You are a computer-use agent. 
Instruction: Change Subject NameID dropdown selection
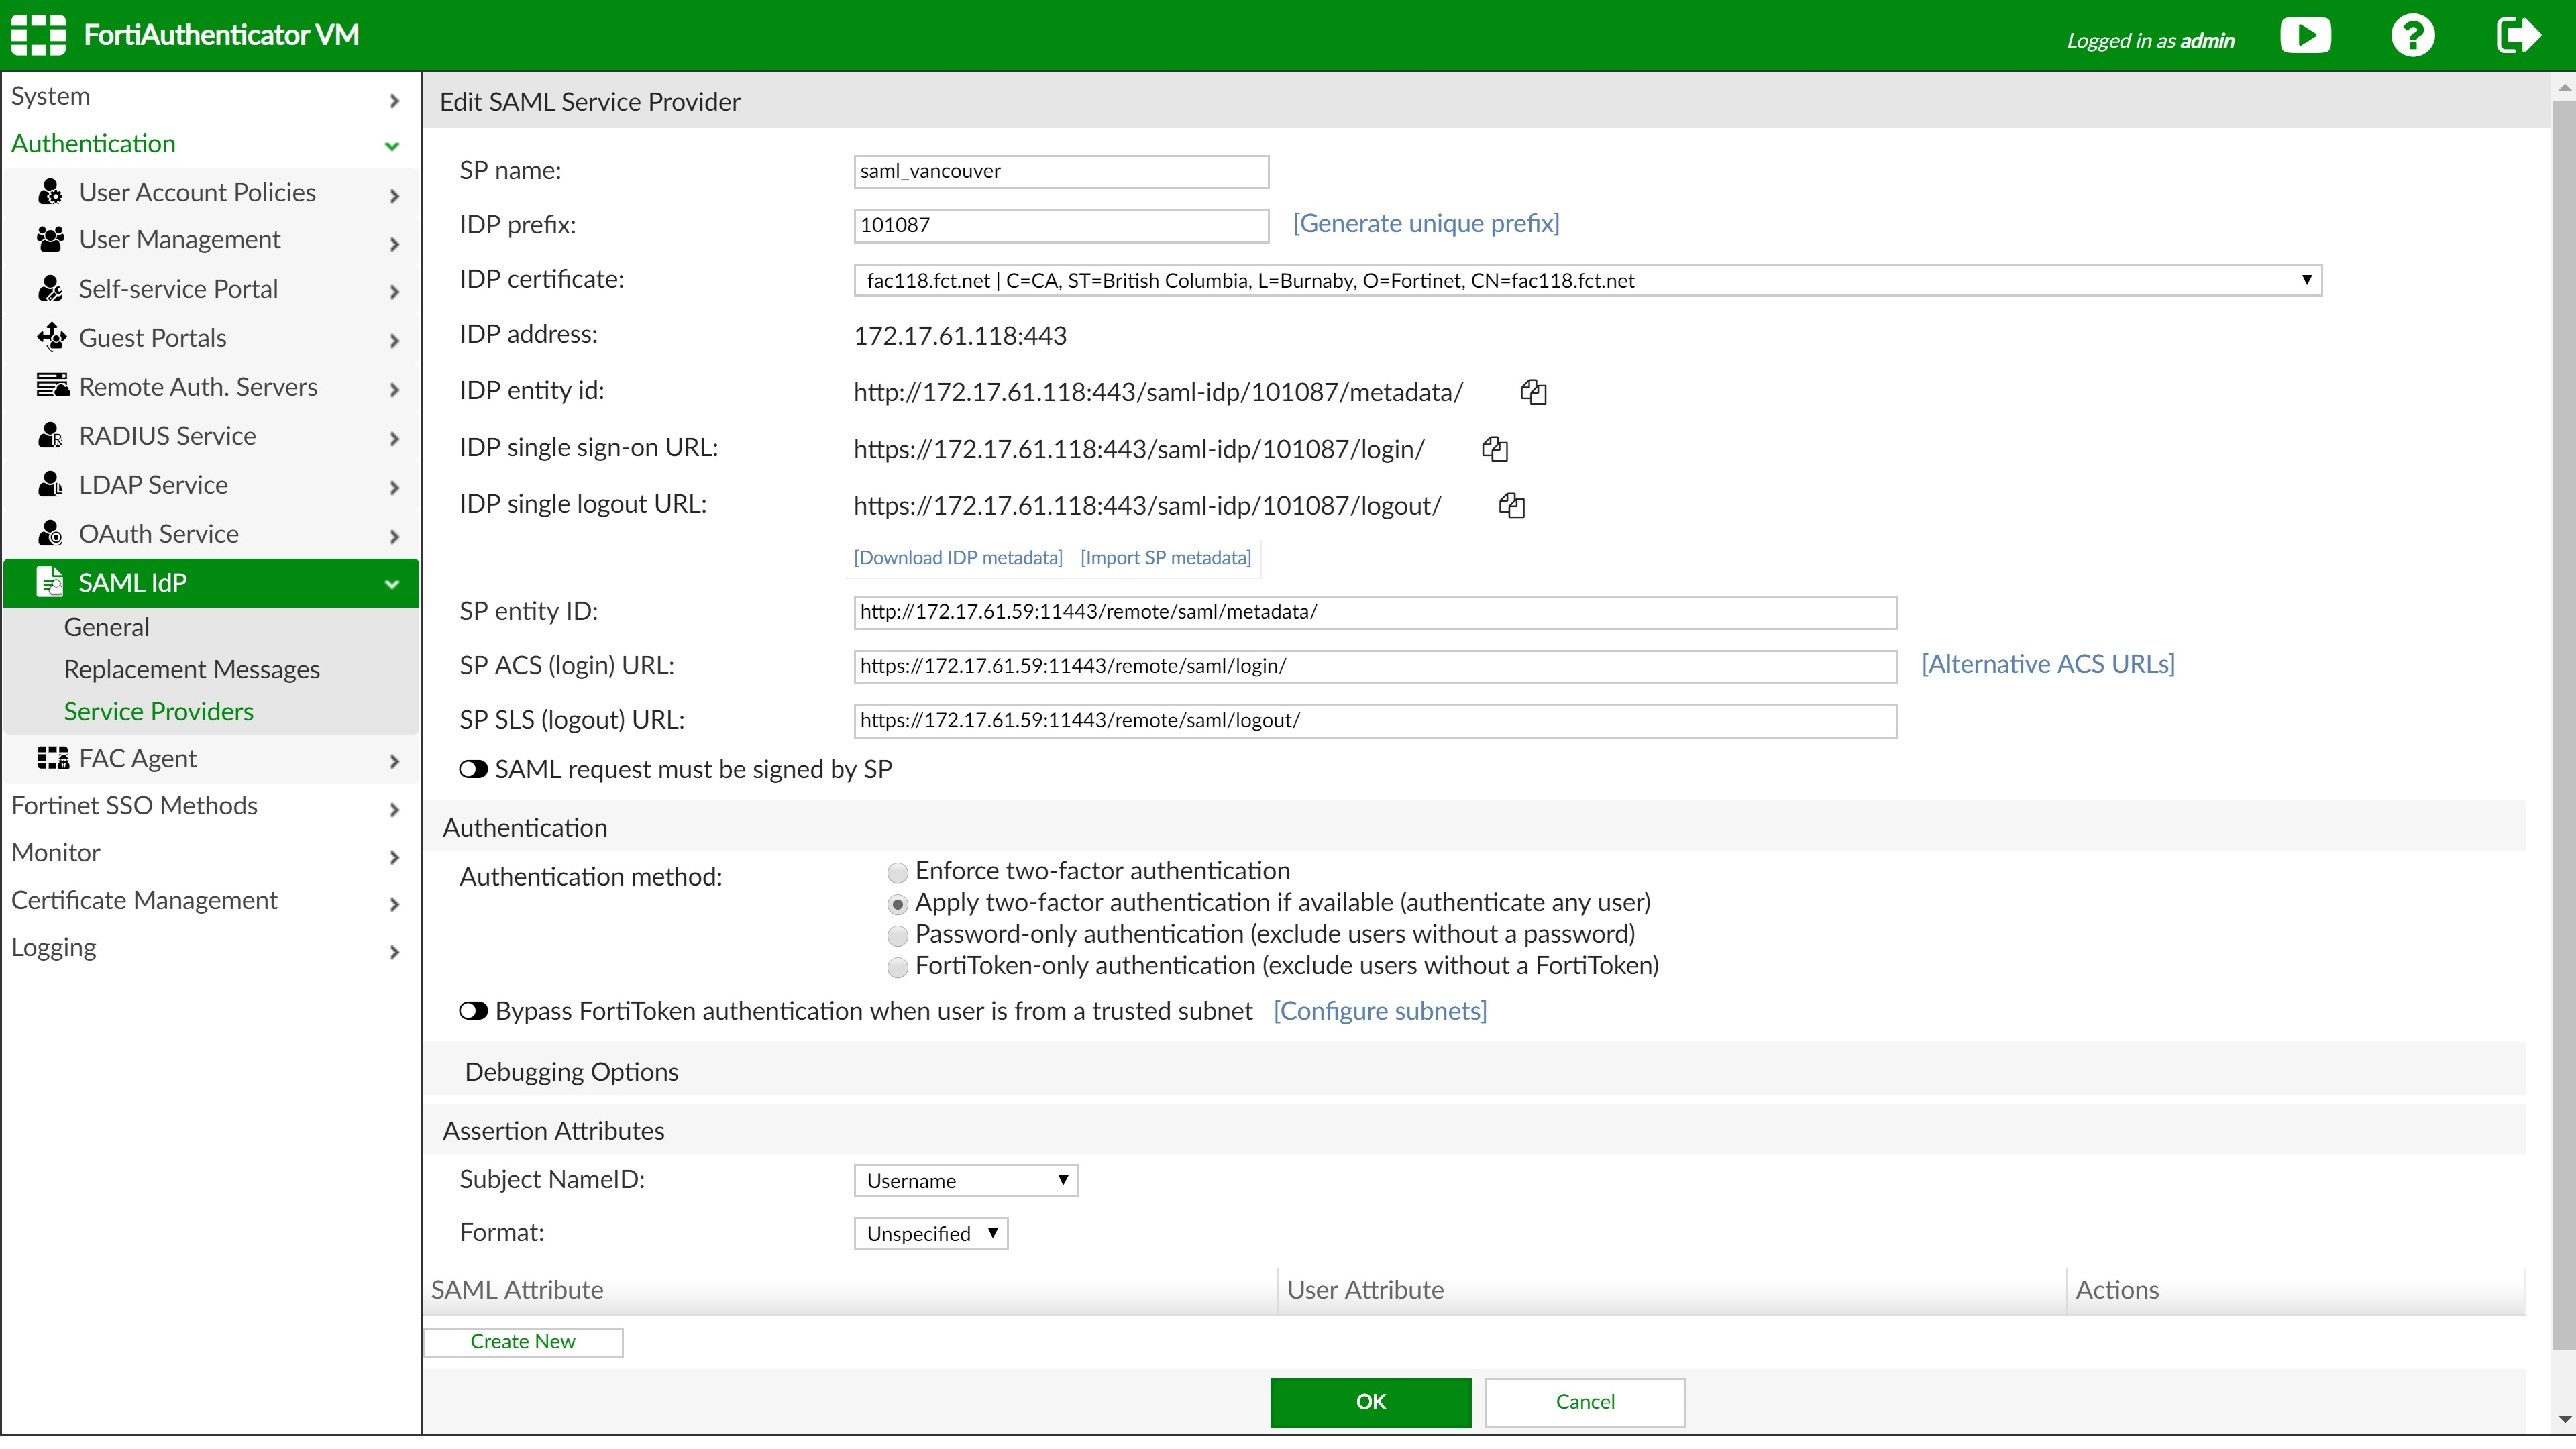click(x=964, y=1180)
